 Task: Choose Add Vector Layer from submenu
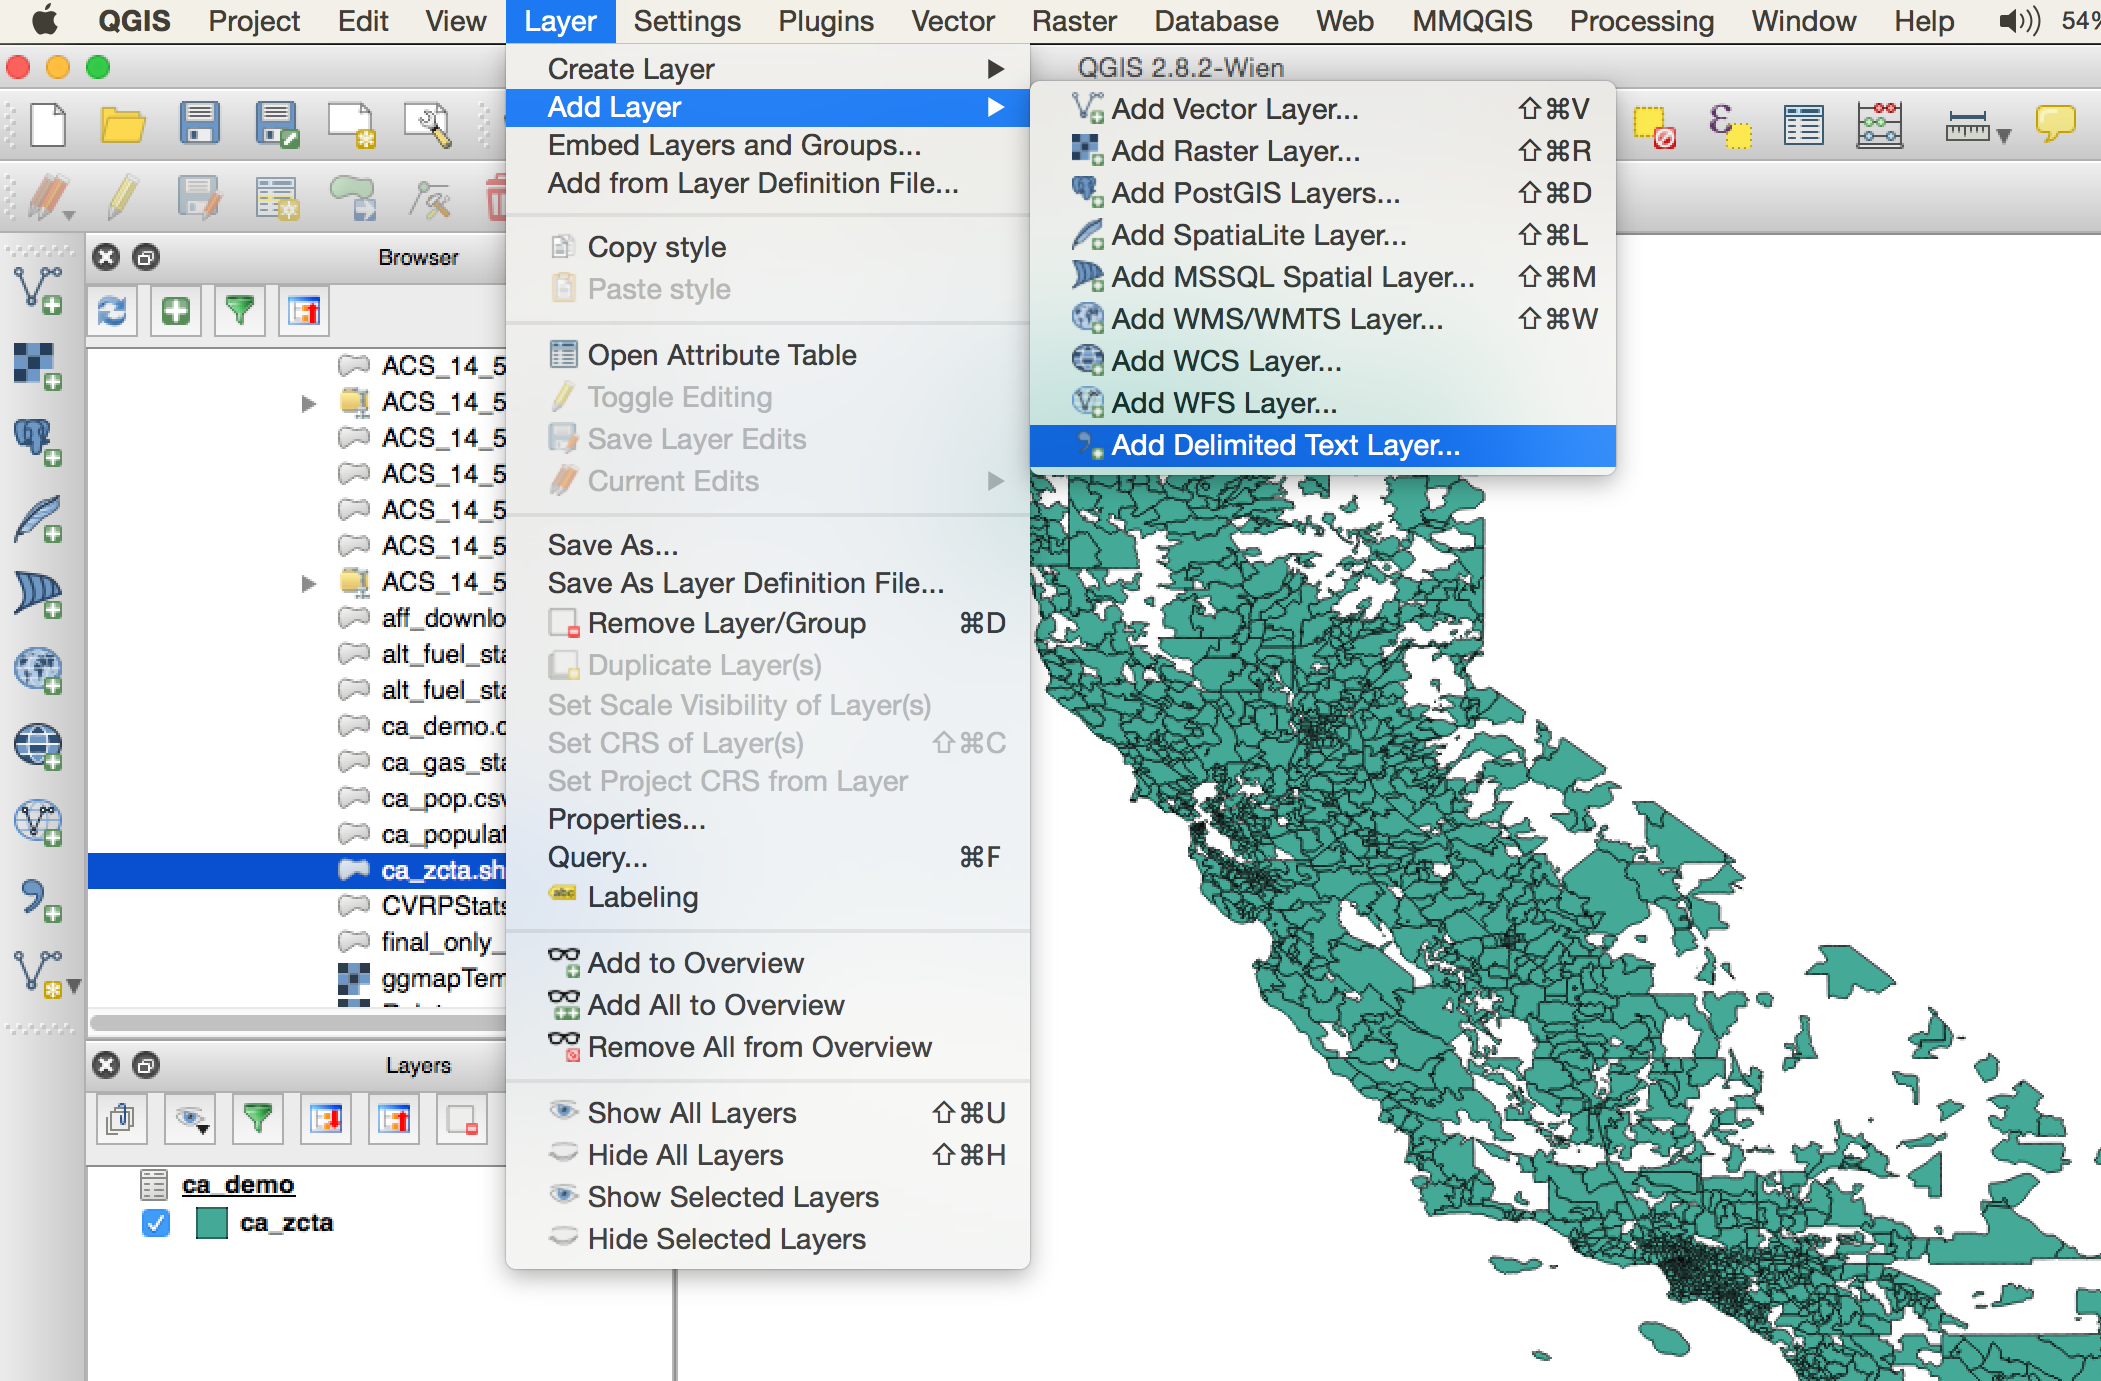[x=1323, y=109]
